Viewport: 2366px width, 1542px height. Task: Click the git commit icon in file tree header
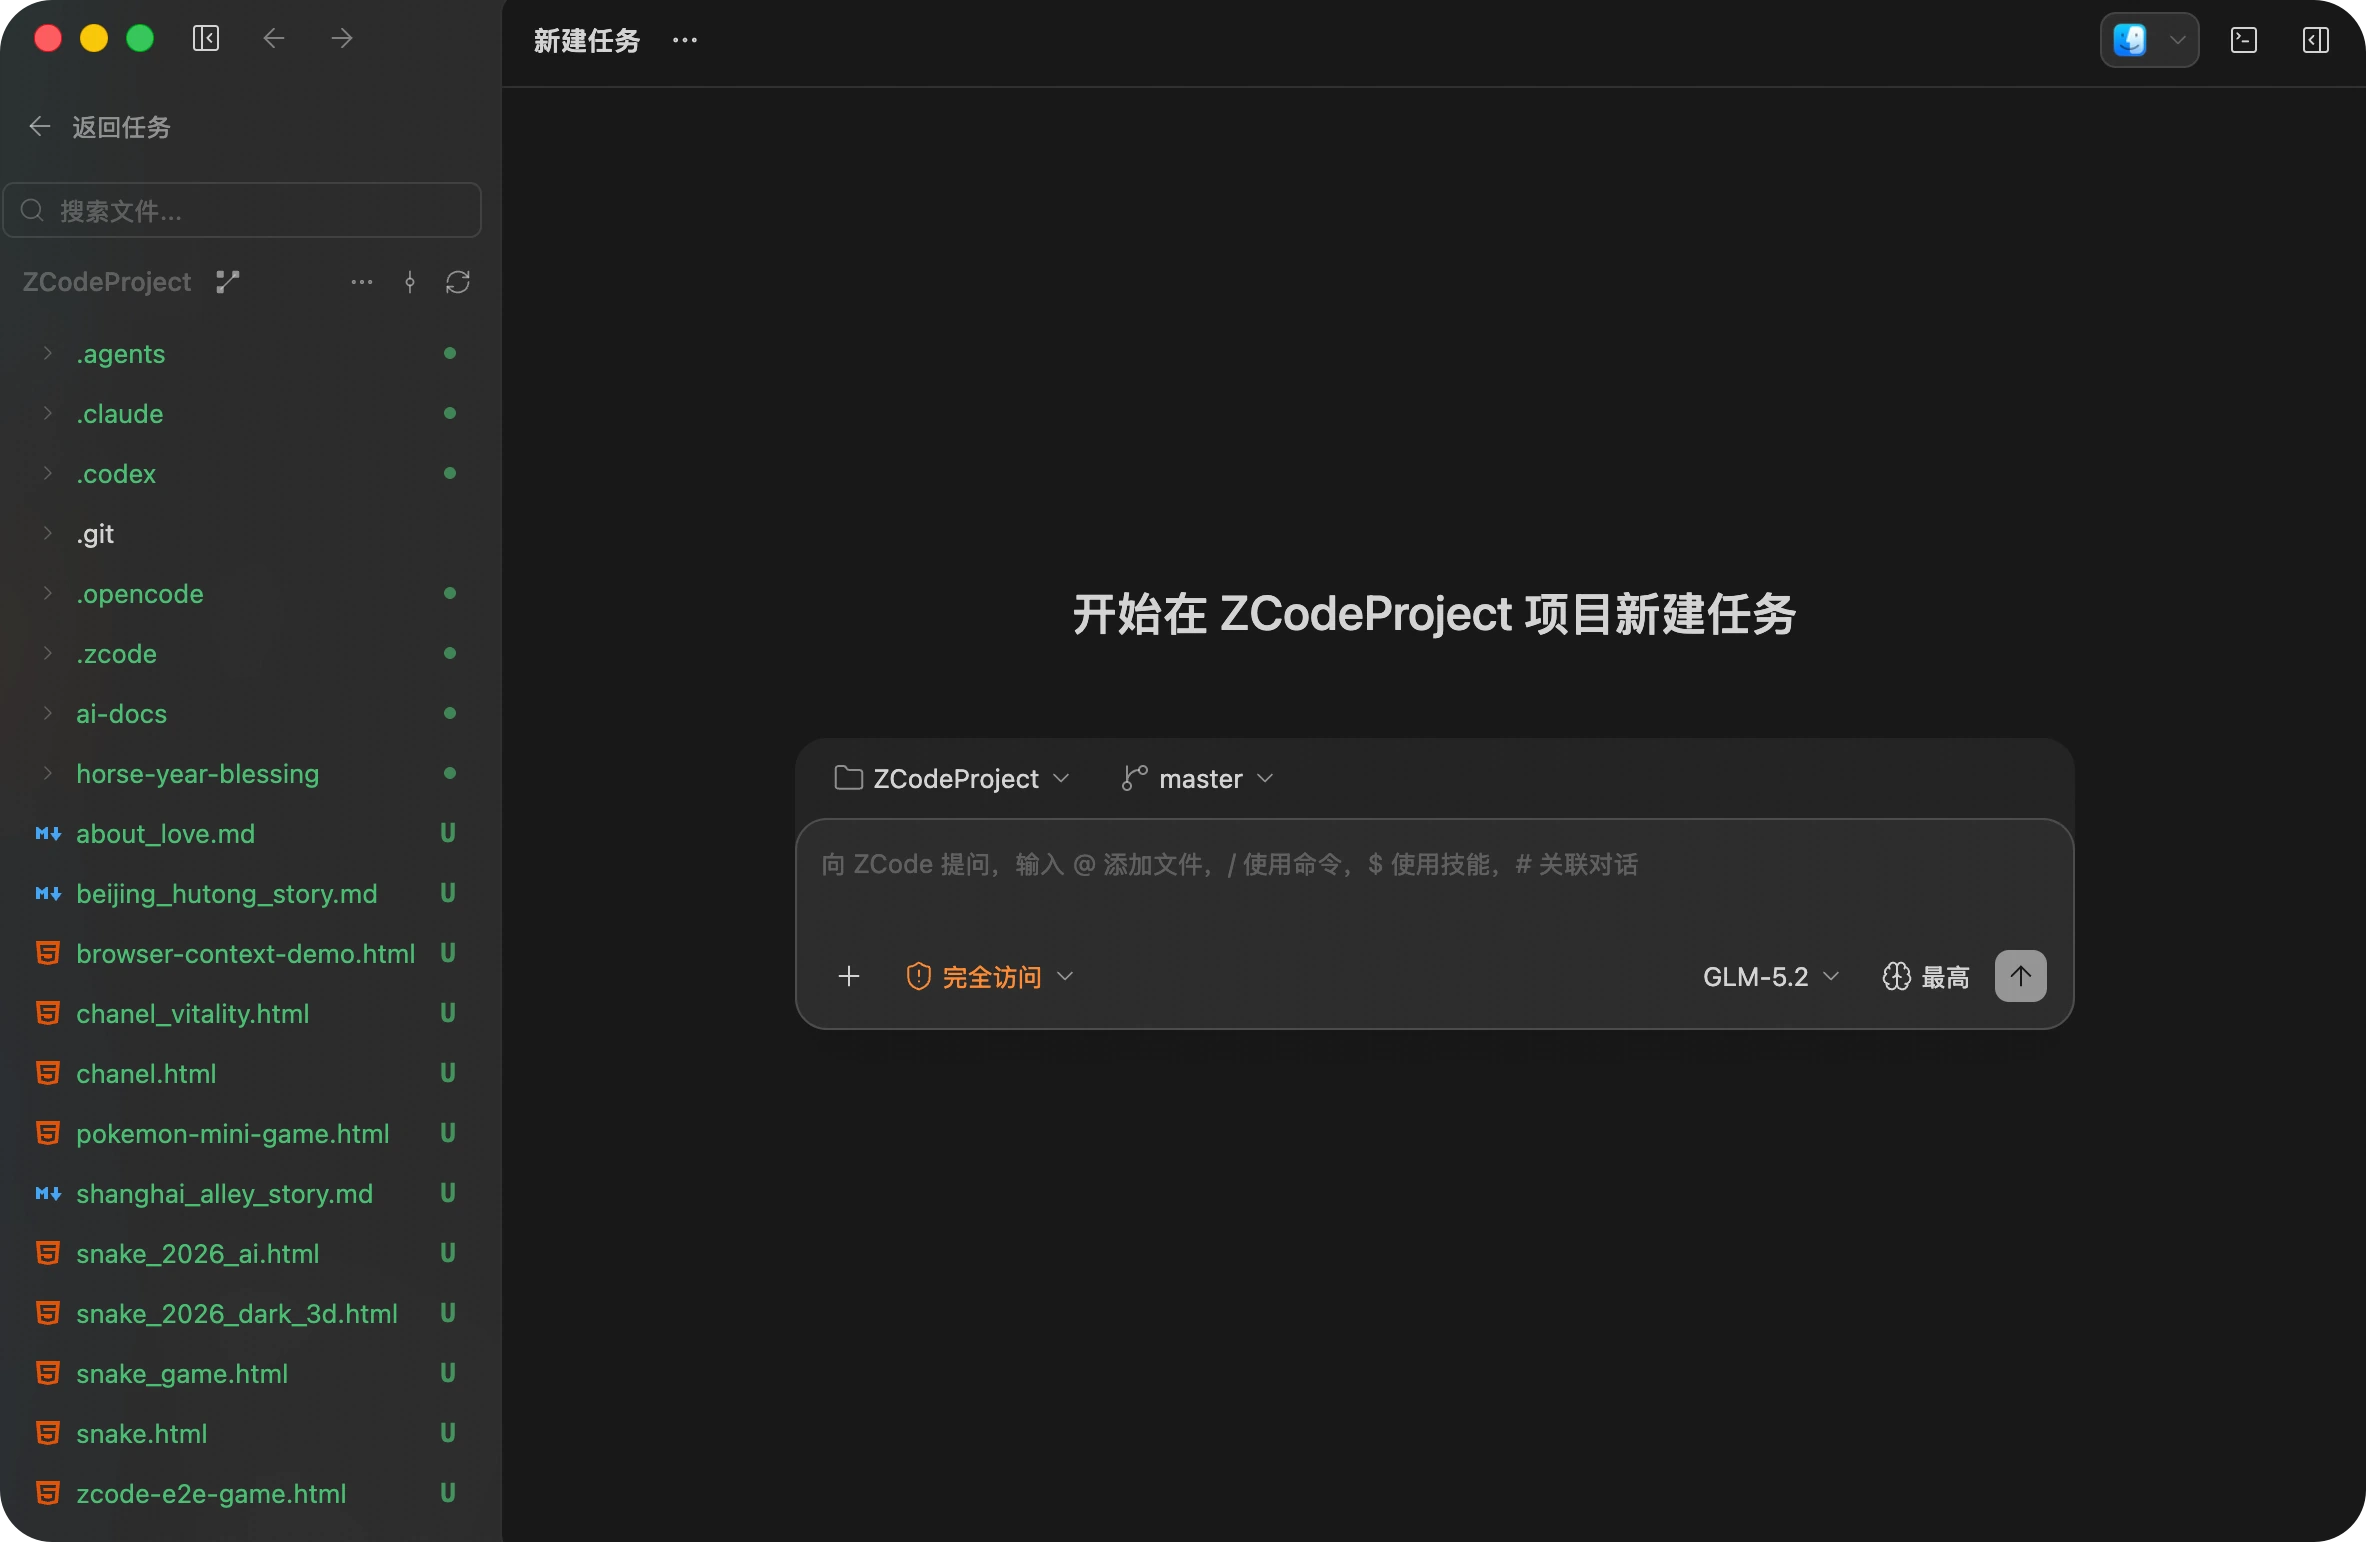[x=410, y=282]
